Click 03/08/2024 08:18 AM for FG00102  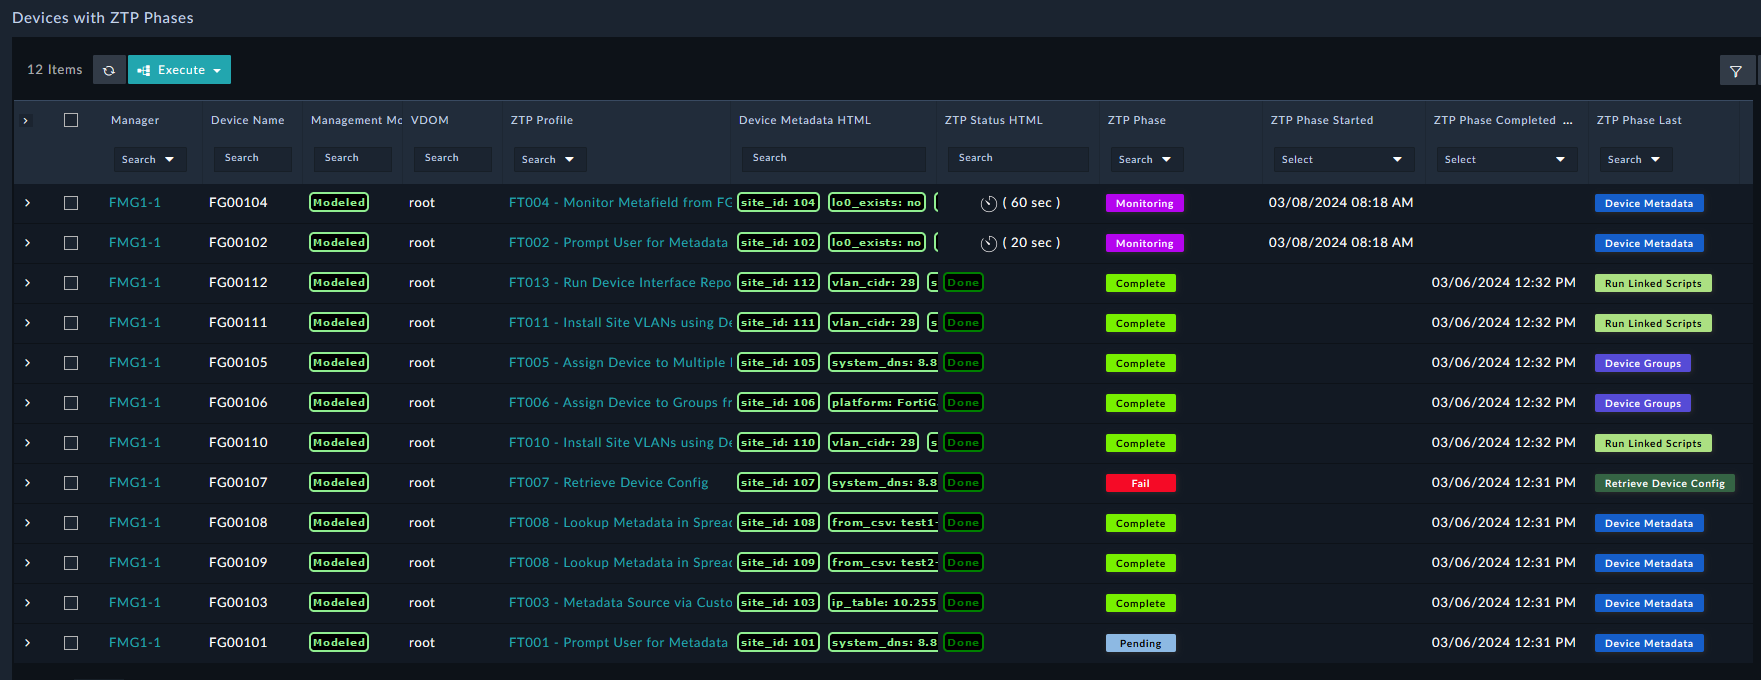click(1341, 243)
